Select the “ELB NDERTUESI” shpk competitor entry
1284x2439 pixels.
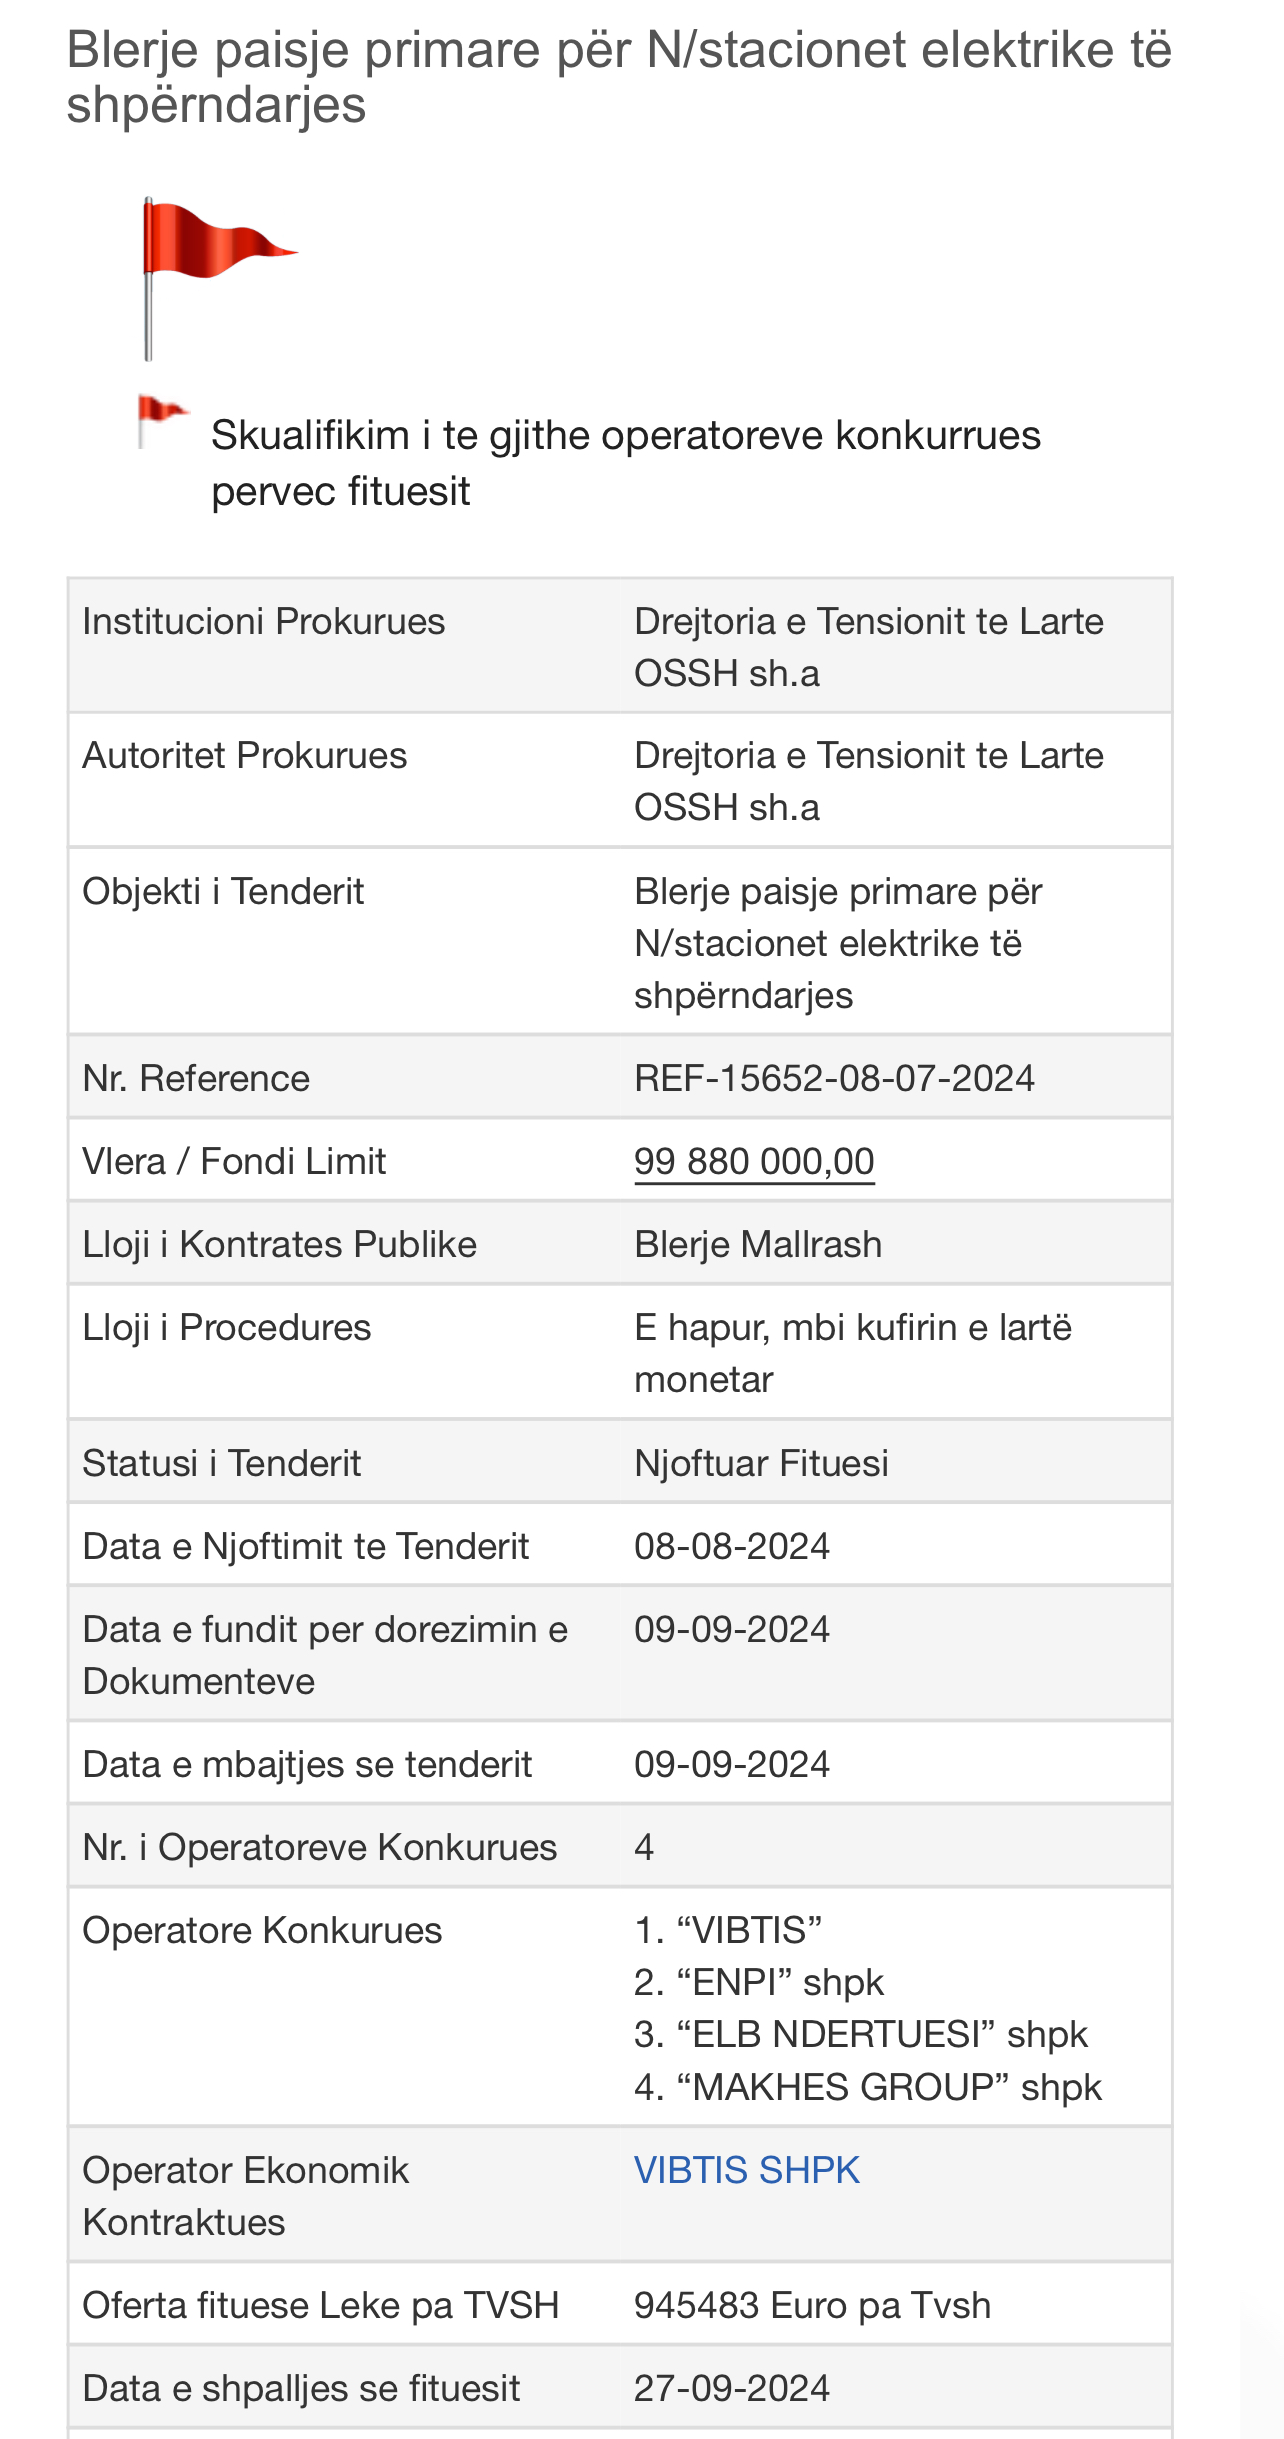point(861,2034)
